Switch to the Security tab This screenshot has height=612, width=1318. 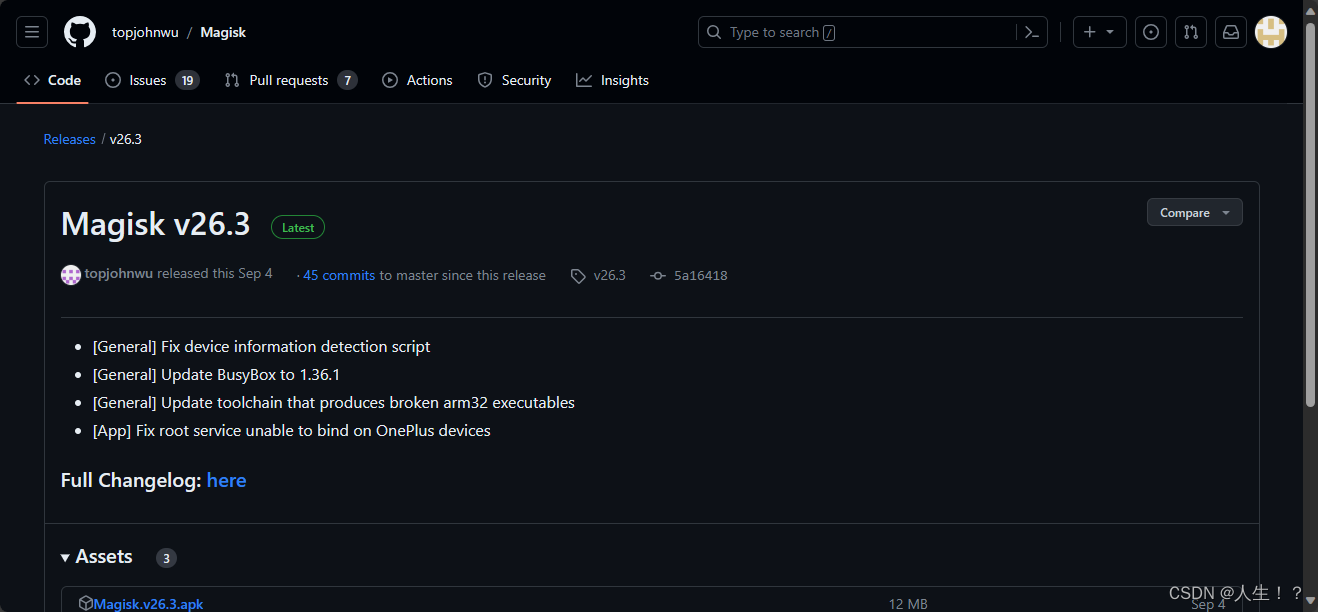[x=514, y=80]
